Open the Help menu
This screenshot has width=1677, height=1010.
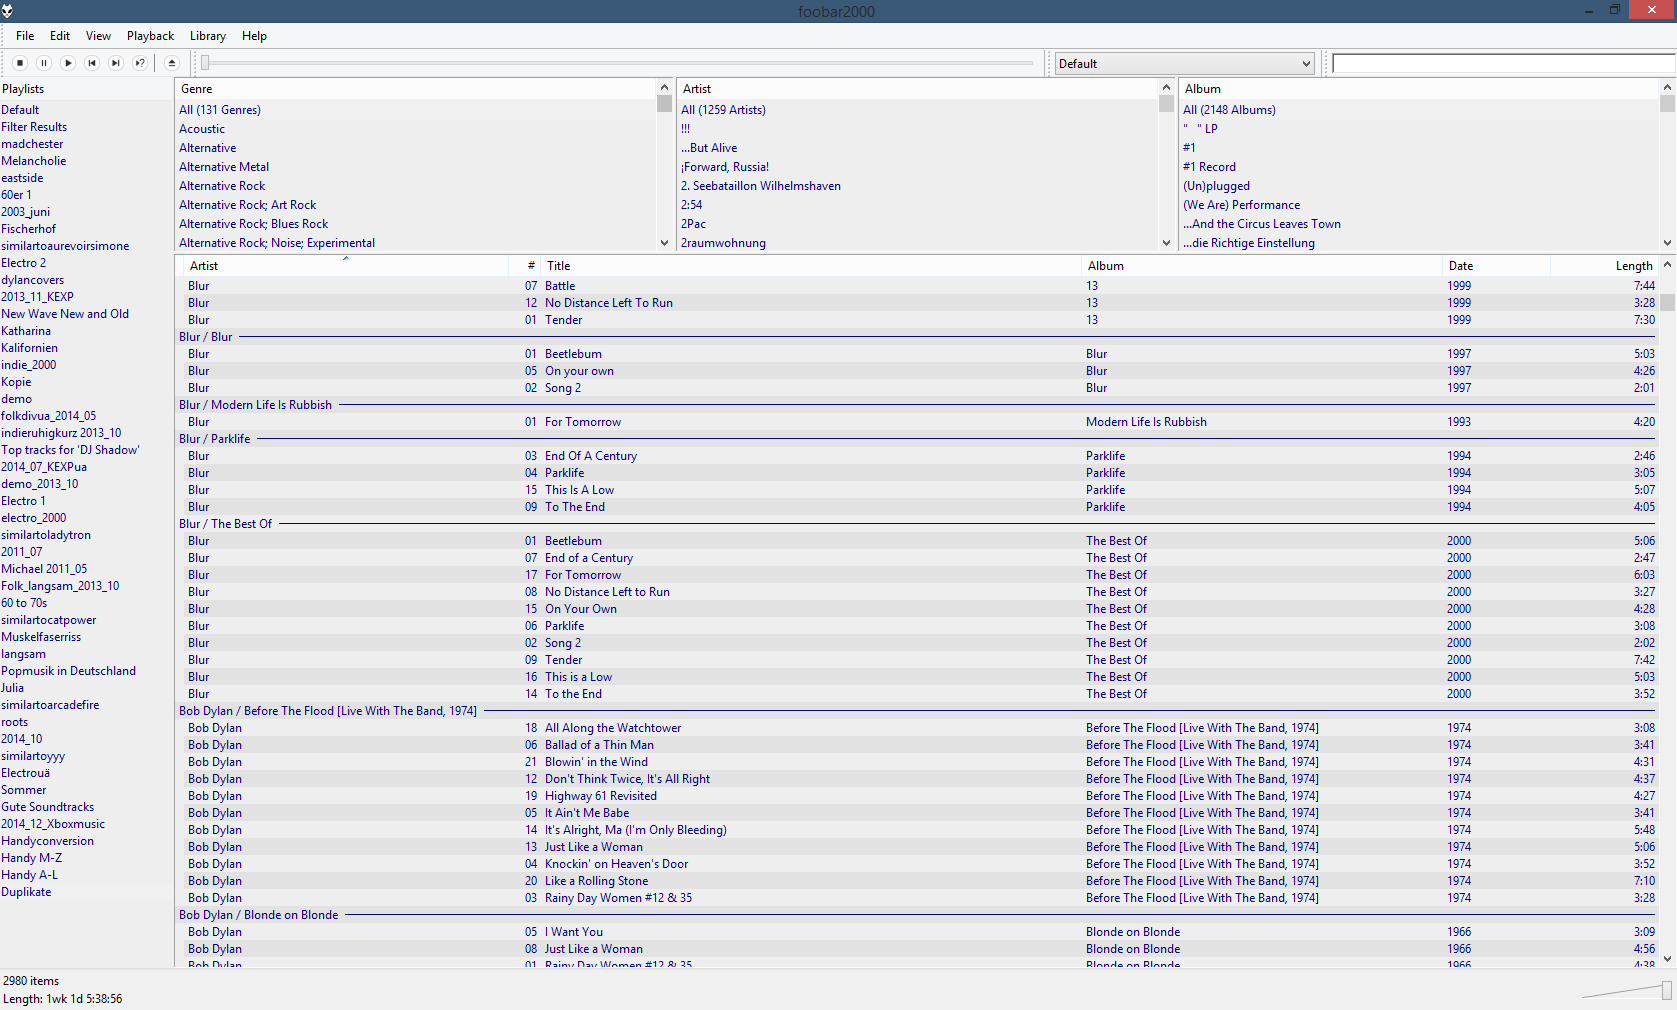point(254,36)
